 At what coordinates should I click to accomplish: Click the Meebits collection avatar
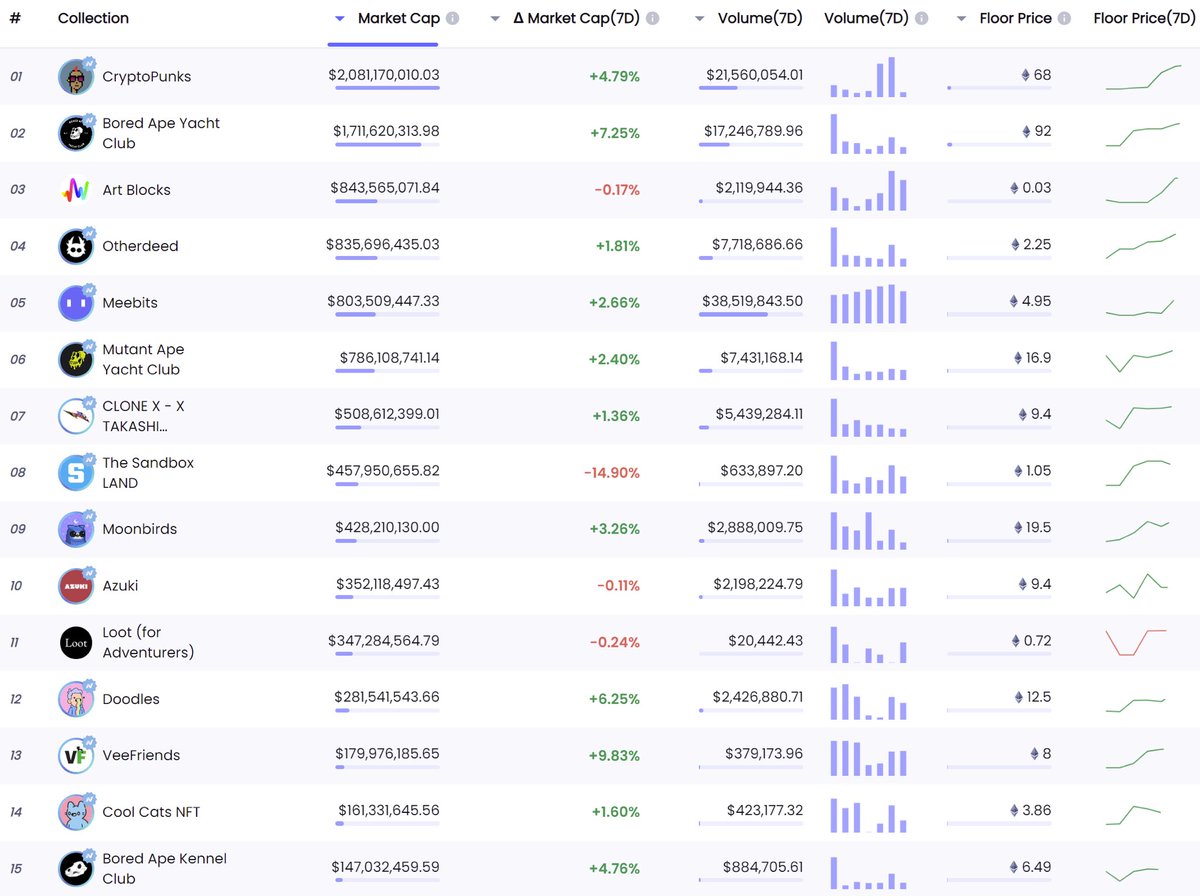pos(76,303)
